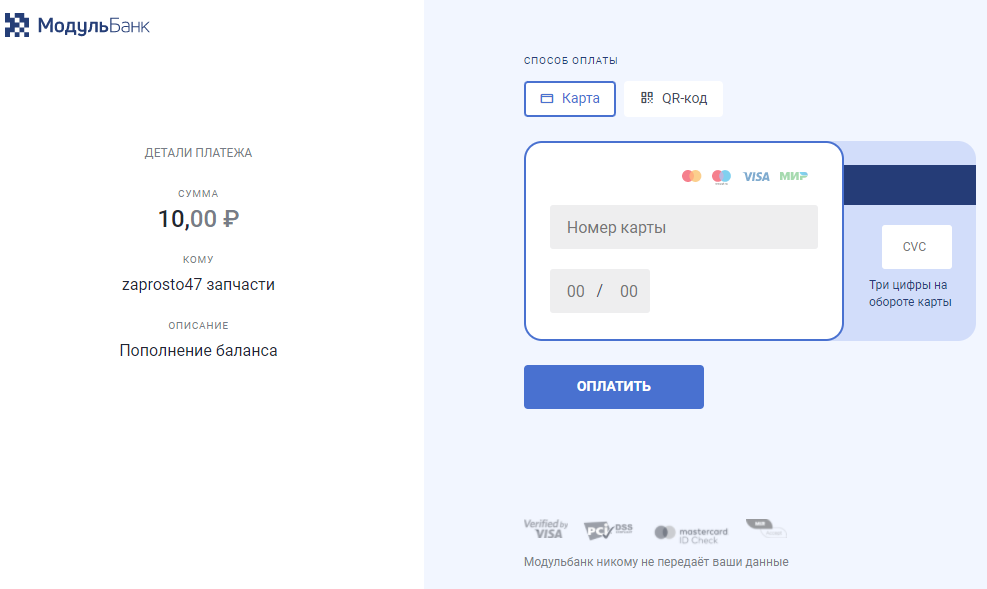
Task: Click the 10,00 ₽ payment amount
Action: [x=198, y=218]
